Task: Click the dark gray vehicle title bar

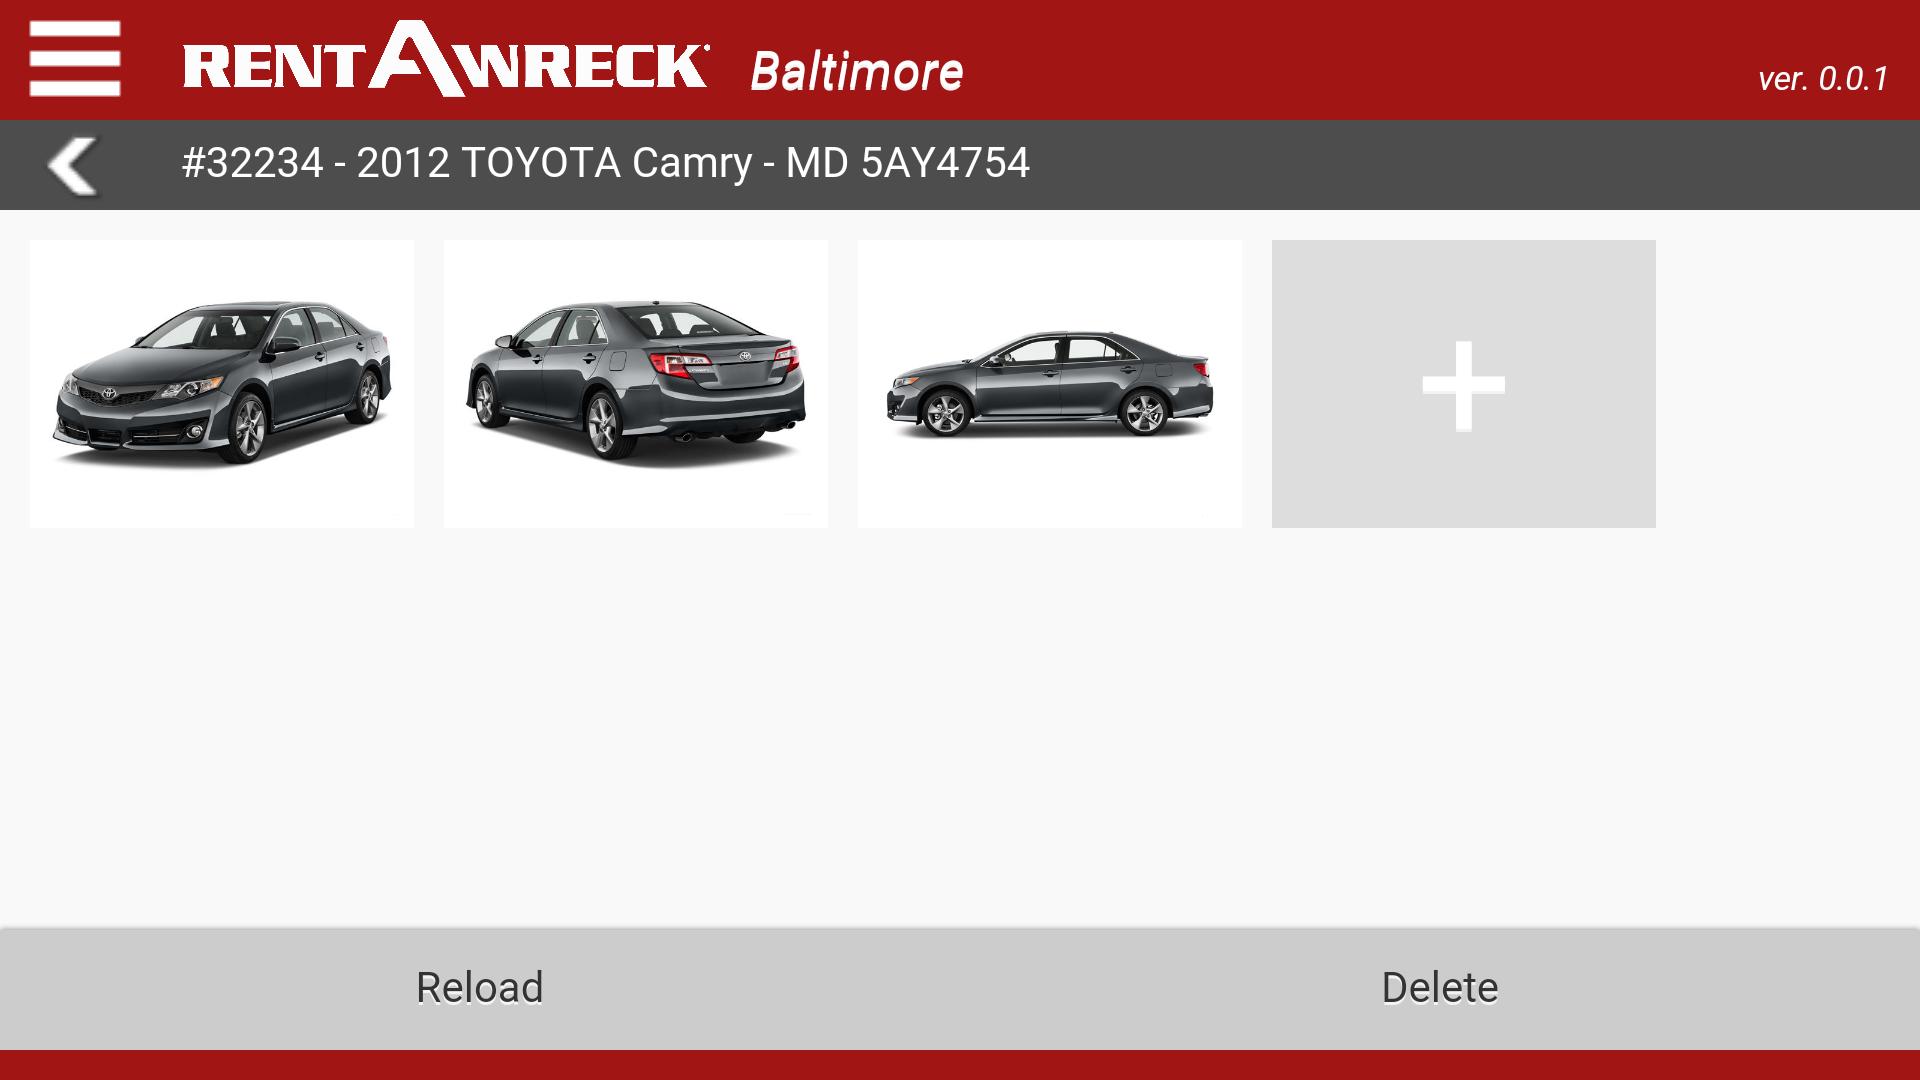Action: 960,165
